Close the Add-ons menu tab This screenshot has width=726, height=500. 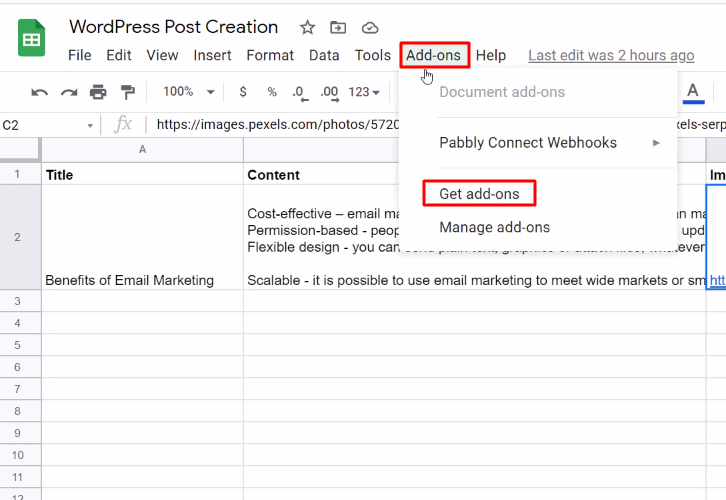[x=434, y=55]
